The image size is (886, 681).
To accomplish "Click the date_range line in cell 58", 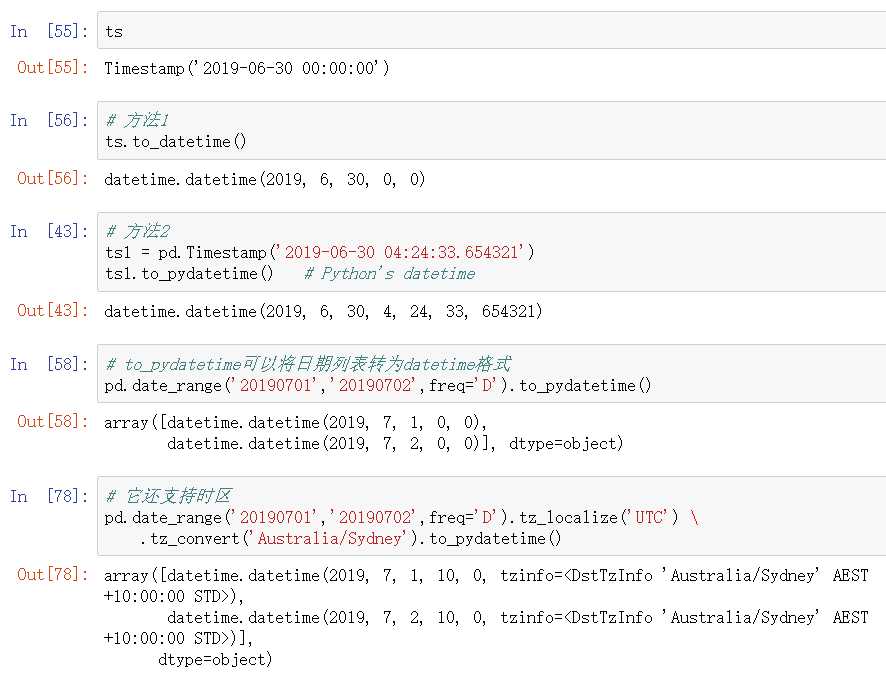I will pyautogui.click(x=378, y=385).
